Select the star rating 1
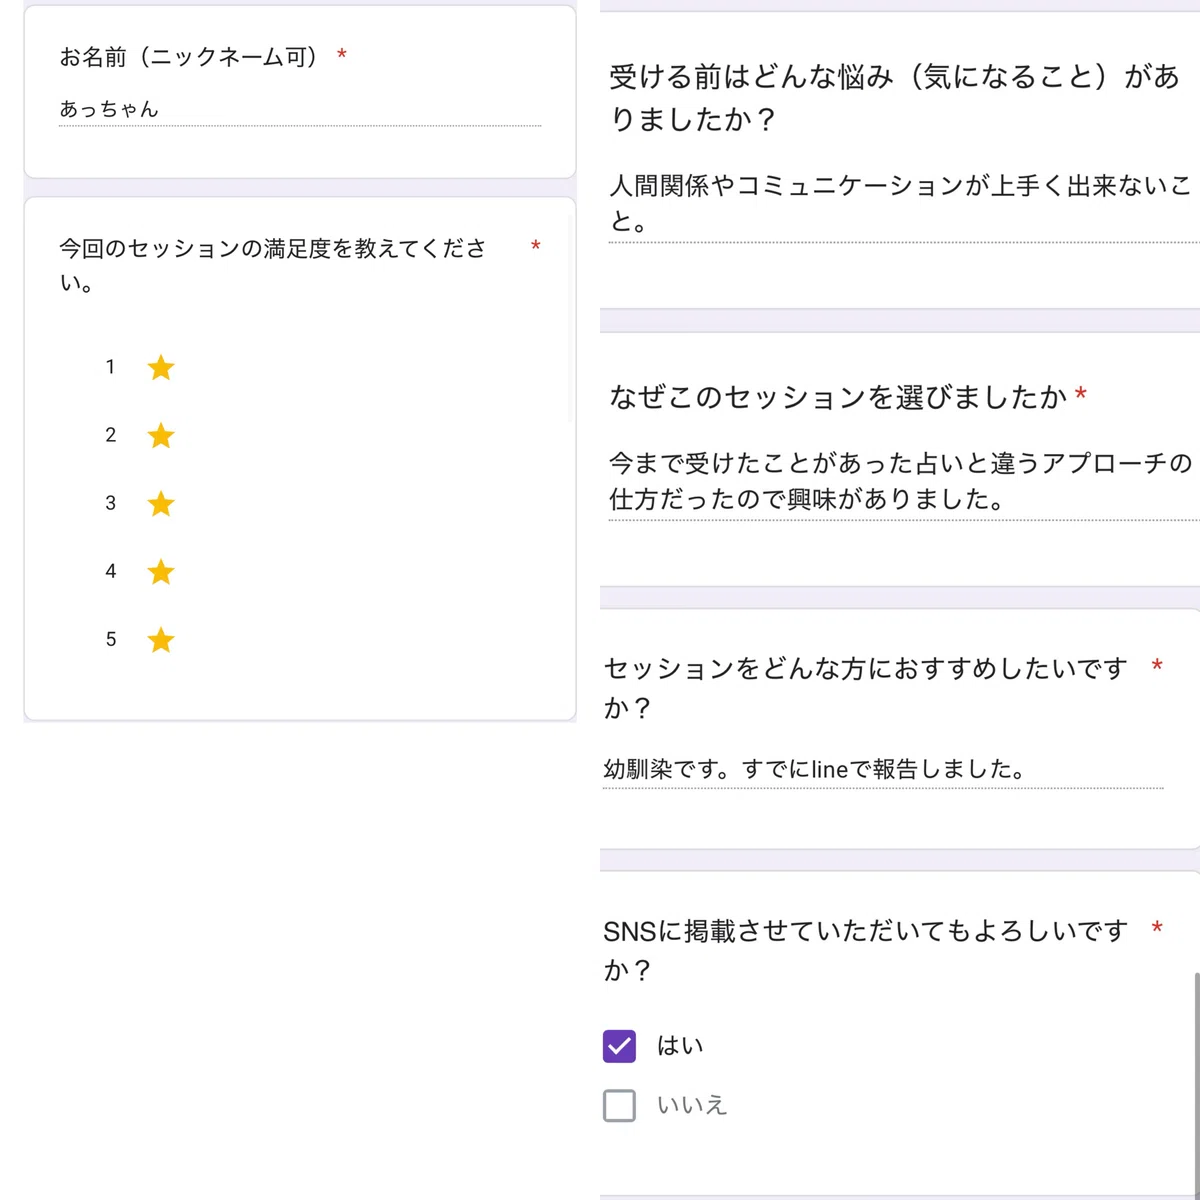Image resolution: width=1200 pixels, height=1200 pixels. [161, 368]
